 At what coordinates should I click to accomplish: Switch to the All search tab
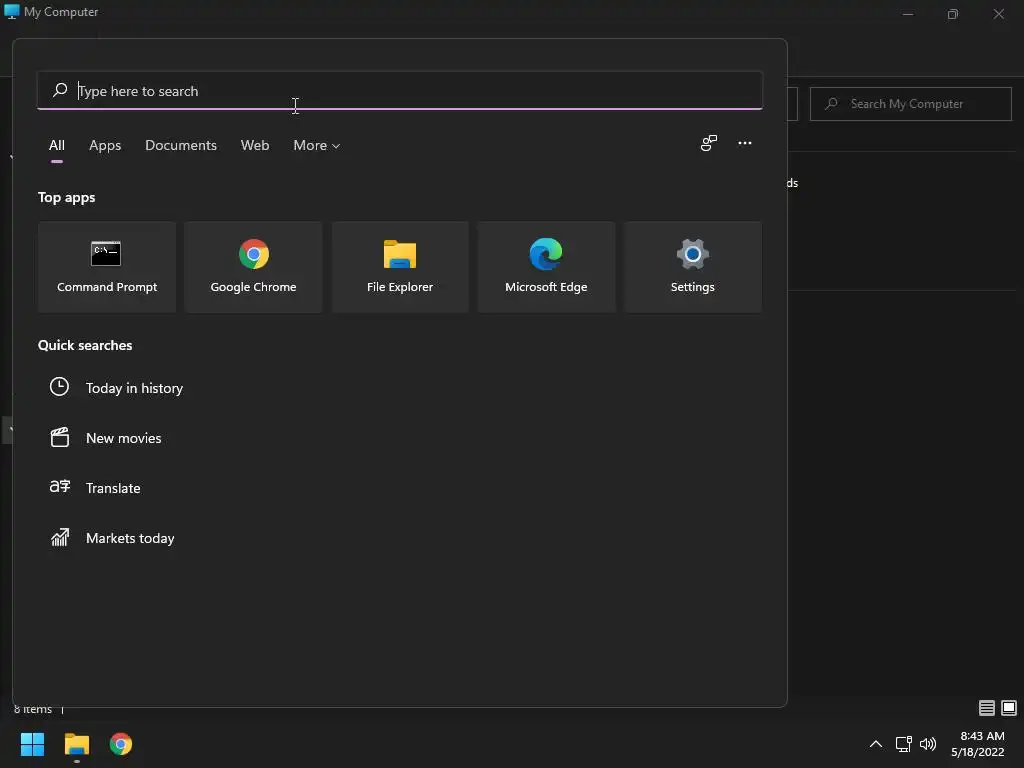tap(57, 145)
